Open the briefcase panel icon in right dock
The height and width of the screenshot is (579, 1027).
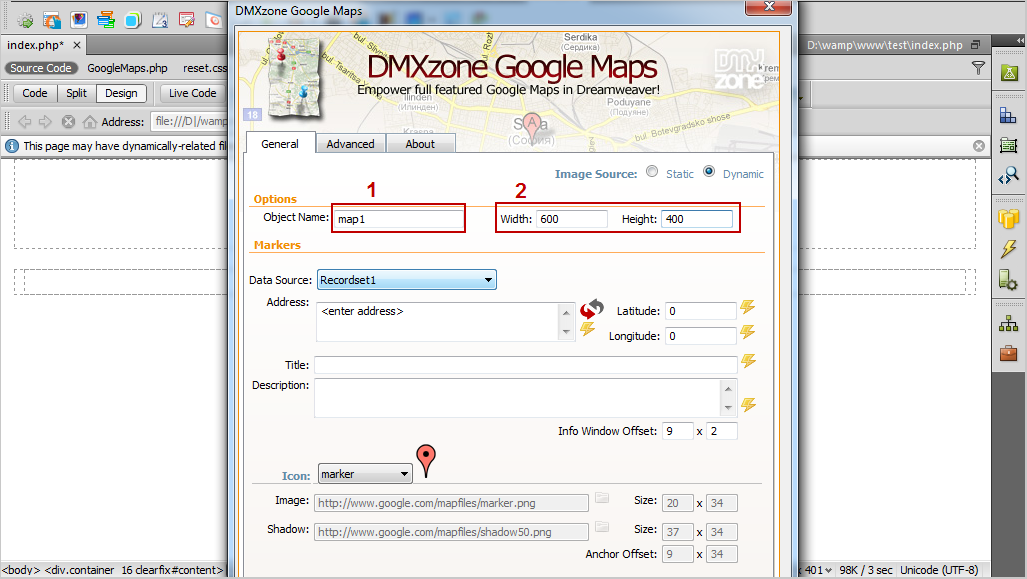[1009, 354]
